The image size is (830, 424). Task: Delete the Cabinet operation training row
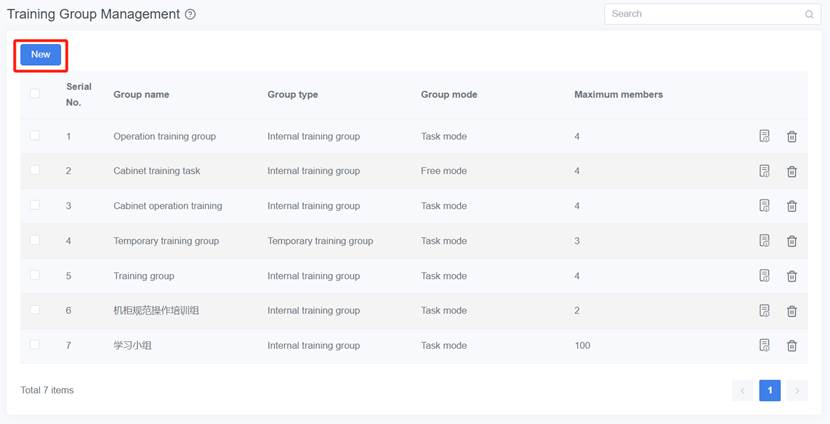pos(791,206)
